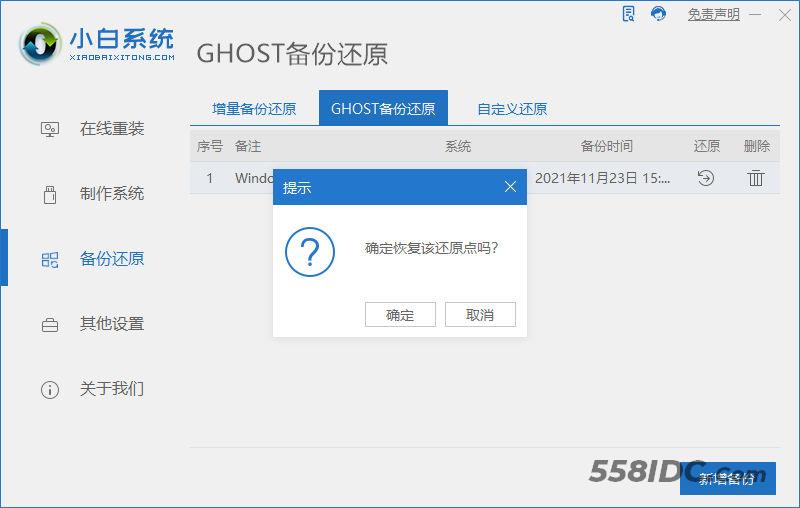
Task: Click the question mark dialog icon
Action: click(x=310, y=252)
